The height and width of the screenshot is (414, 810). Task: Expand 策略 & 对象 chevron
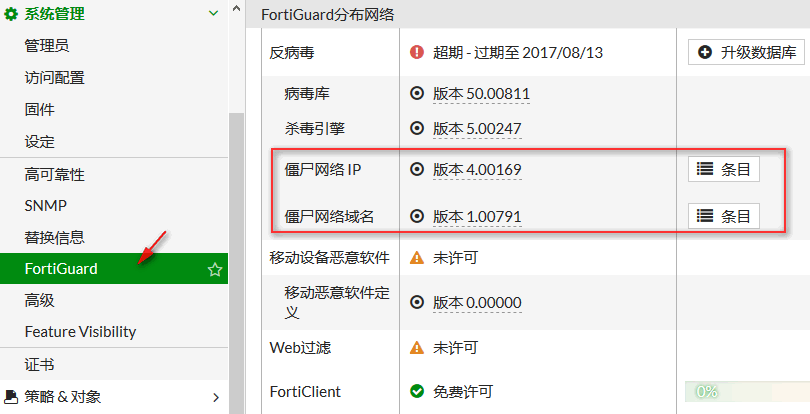216,397
